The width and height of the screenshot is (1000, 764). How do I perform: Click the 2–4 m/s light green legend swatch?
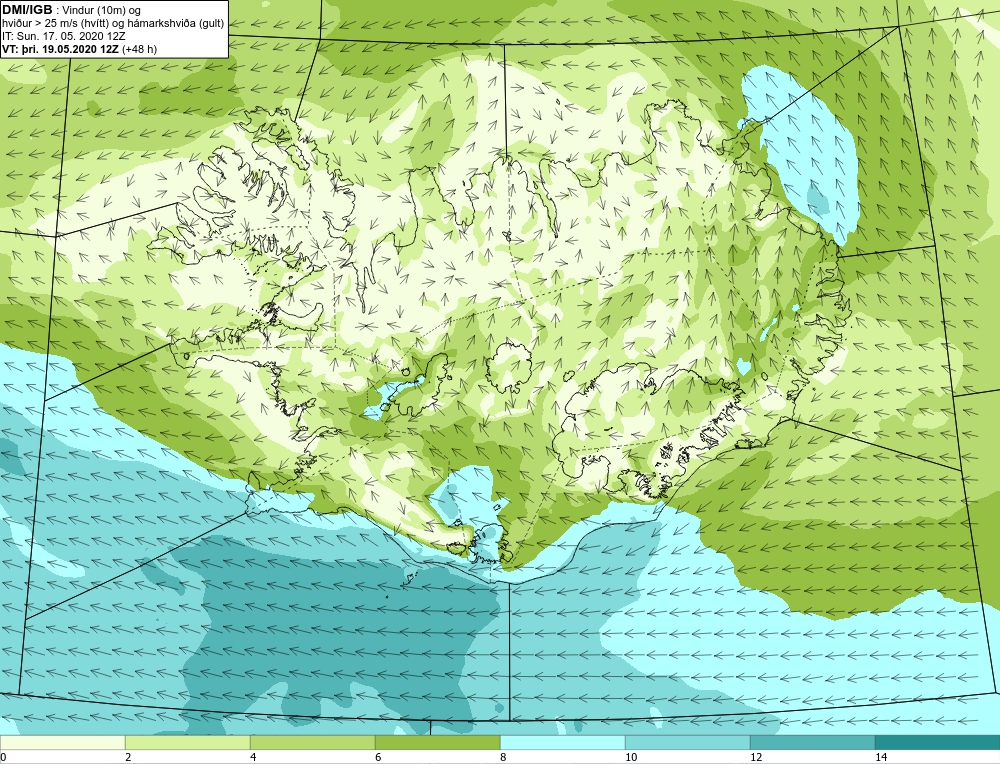pos(188,742)
